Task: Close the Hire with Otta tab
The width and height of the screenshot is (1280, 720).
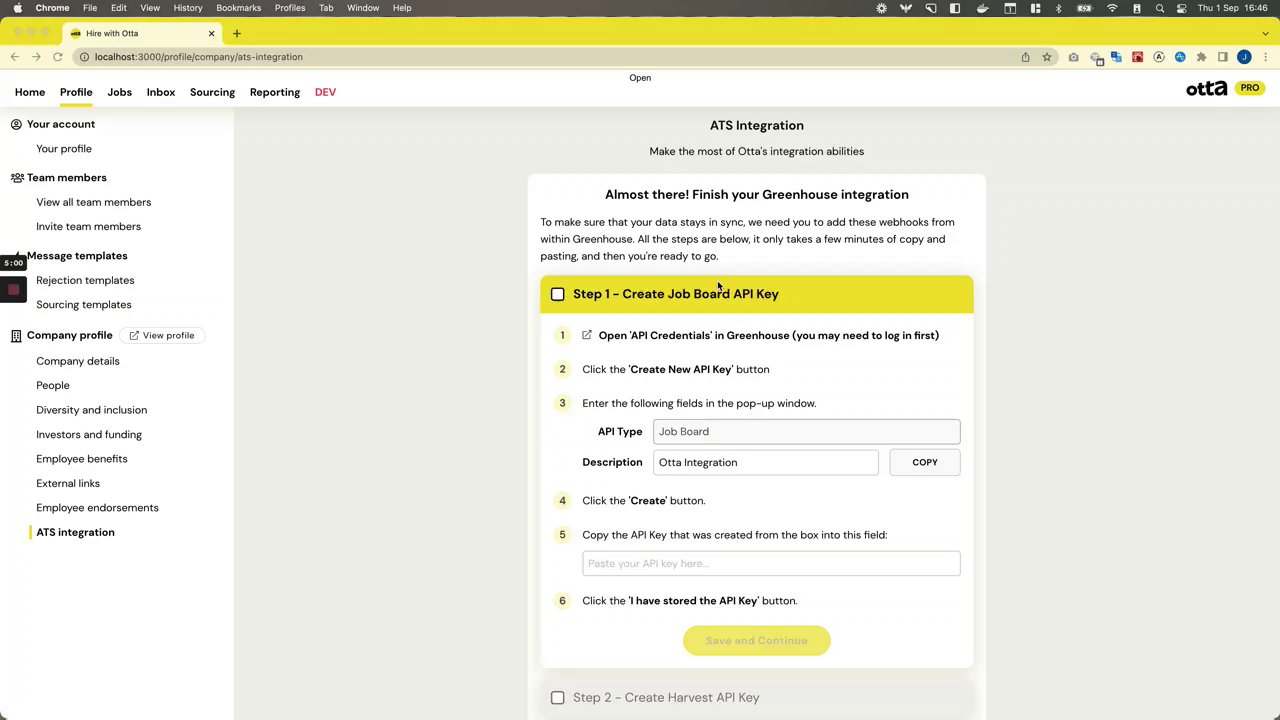Action: [x=211, y=33]
